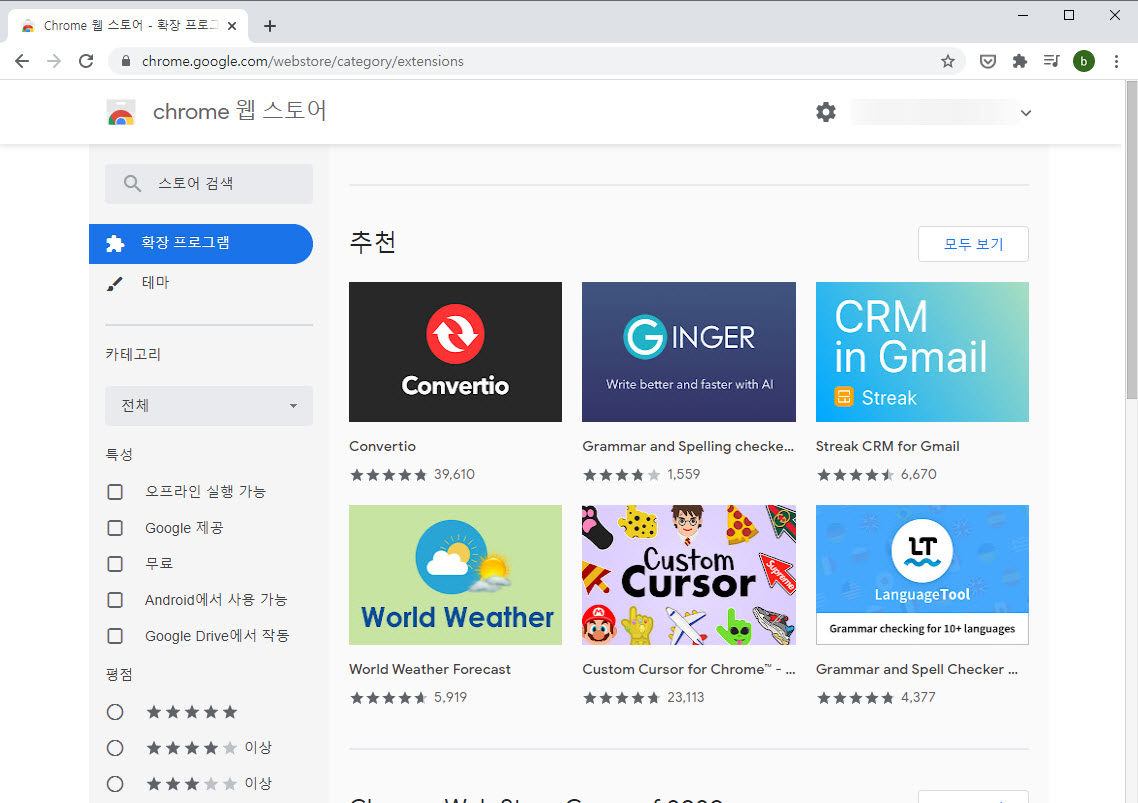Select the three stars 이상 radio button
Screen dimensions: 1138x803
(115, 784)
